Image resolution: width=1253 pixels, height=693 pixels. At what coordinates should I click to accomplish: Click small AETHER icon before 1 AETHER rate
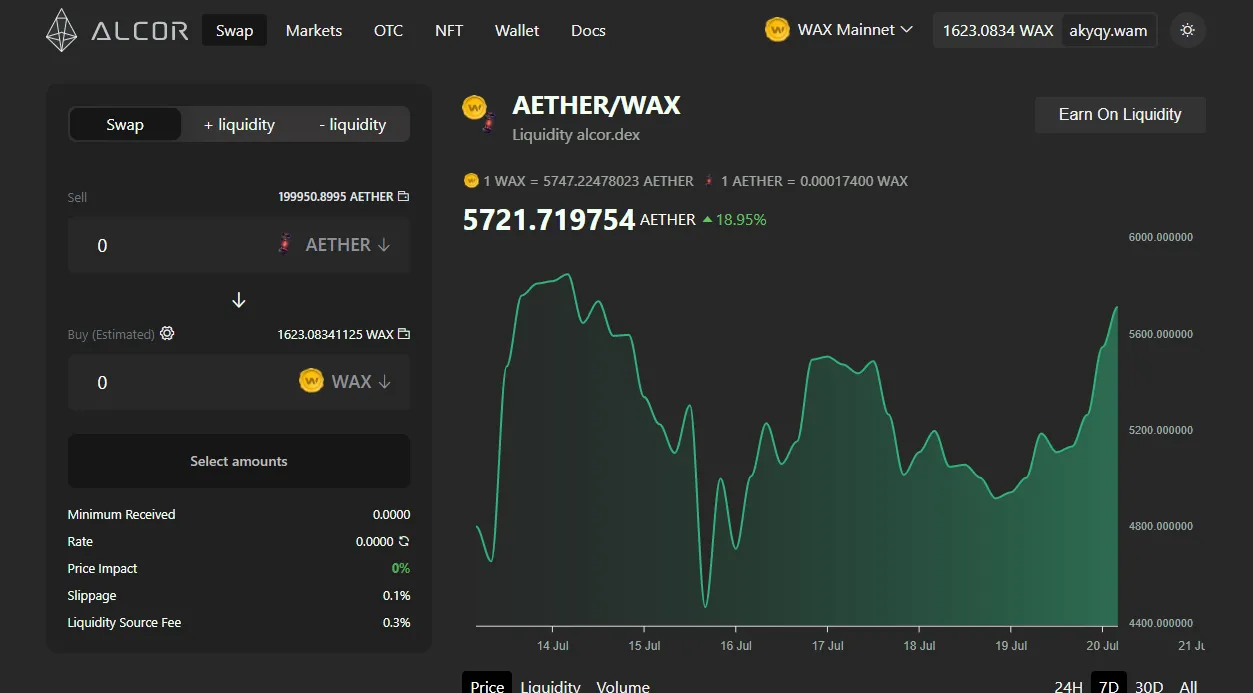coord(709,181)
